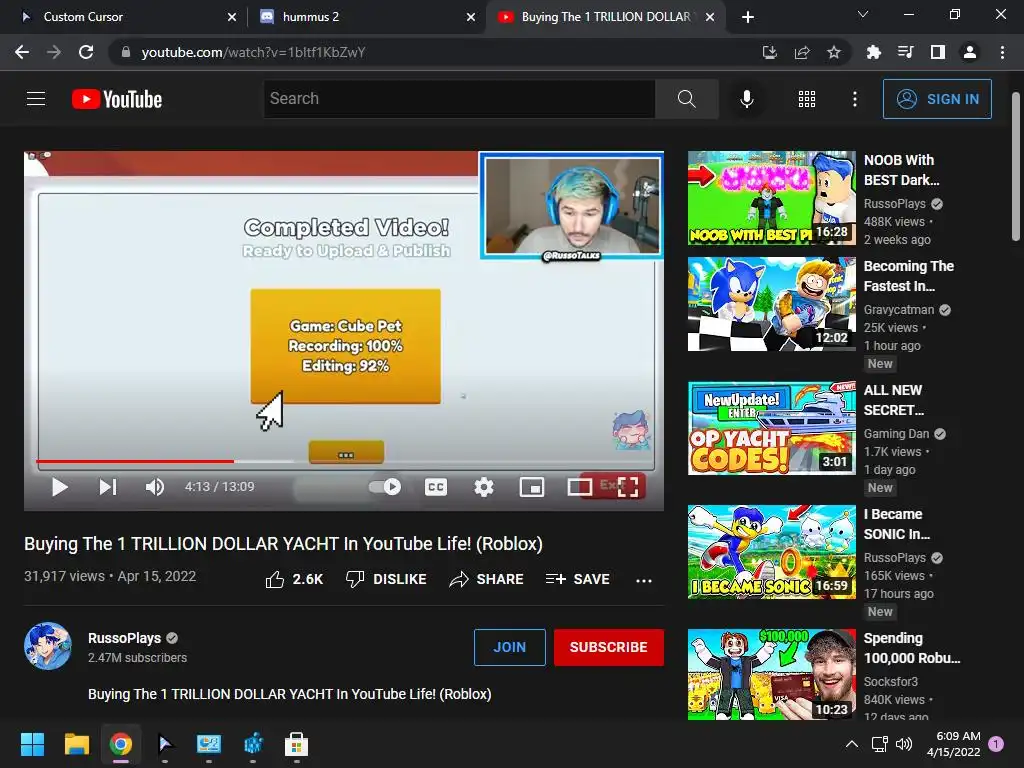Open Chrome three-dot menu

pyautogui.click(x=1002, y=52)
